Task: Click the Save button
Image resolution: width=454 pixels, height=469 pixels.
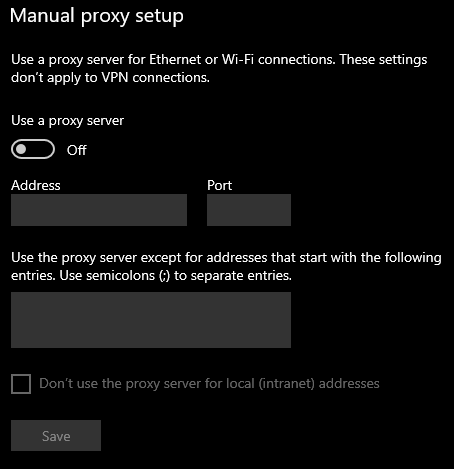Action: (56, 435)
